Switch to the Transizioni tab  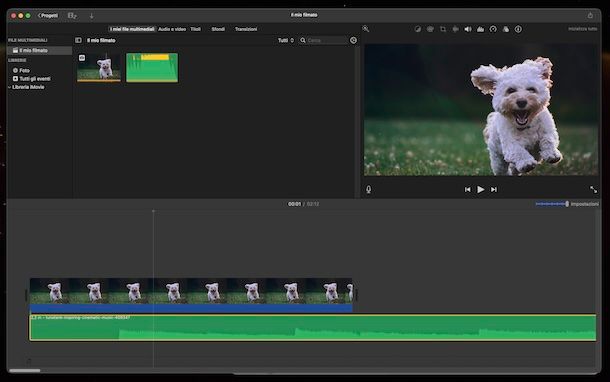point(246,29)
